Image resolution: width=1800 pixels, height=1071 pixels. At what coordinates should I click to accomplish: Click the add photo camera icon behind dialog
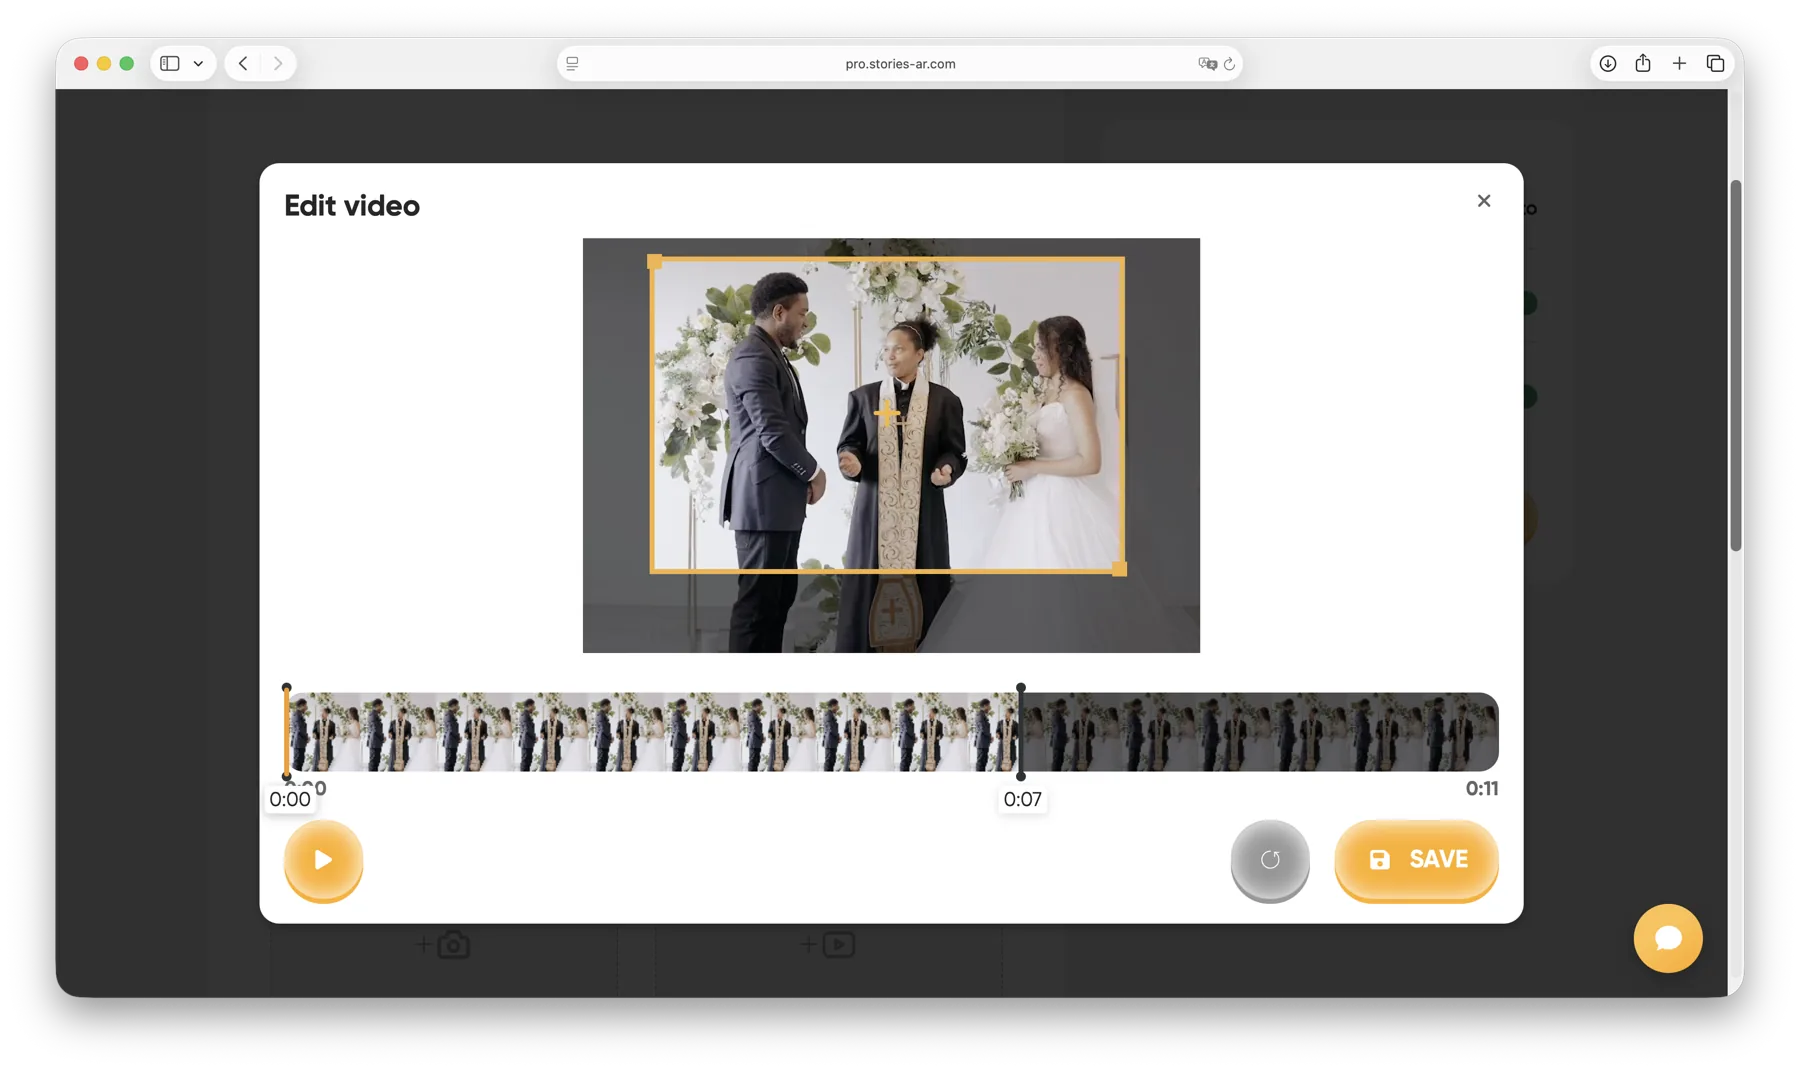point(443,944)
